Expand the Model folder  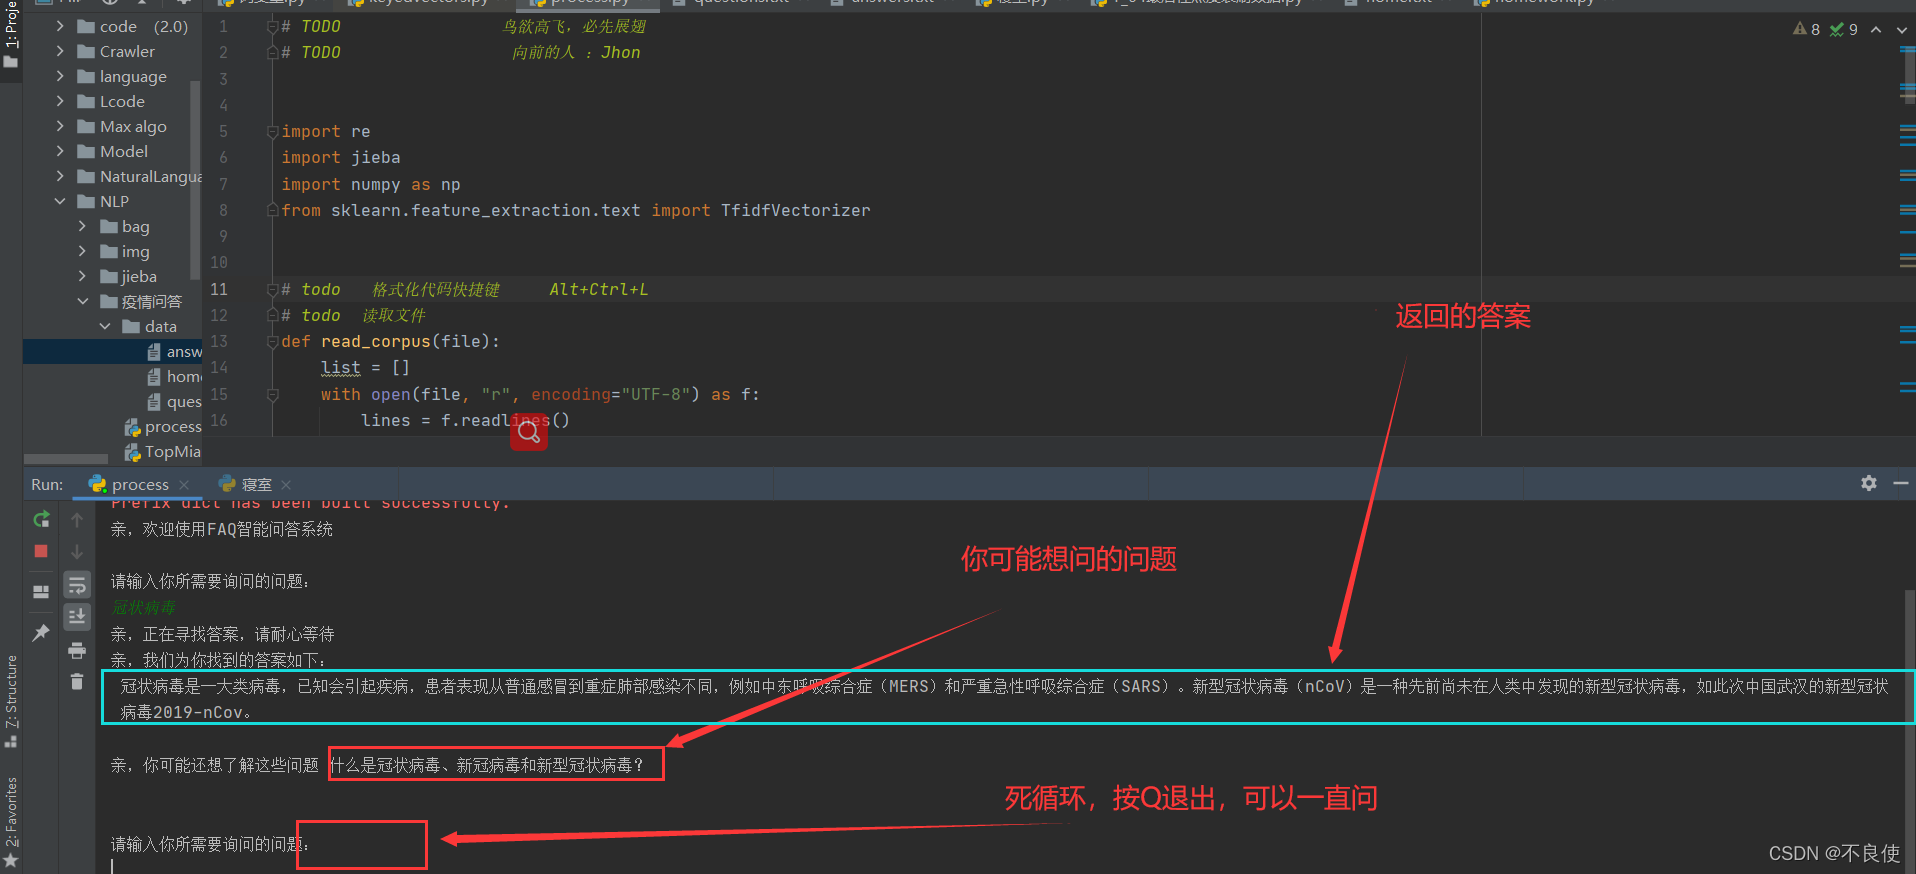coord(60,151)
